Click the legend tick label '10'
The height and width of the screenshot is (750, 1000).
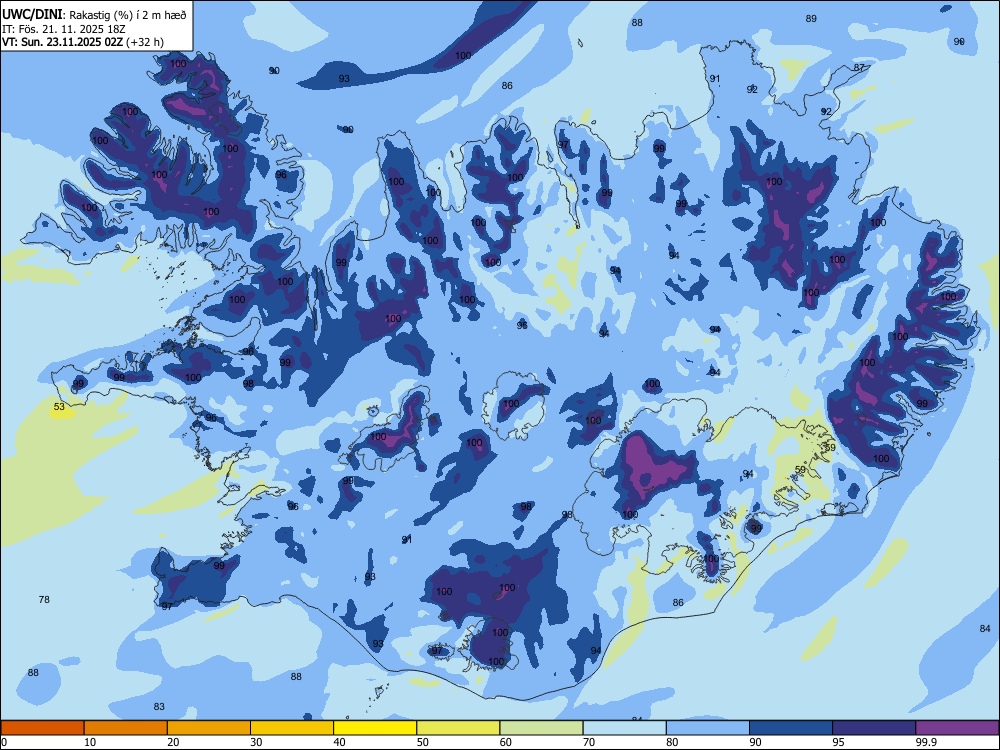pyautogui.click(x=90, y=742)
